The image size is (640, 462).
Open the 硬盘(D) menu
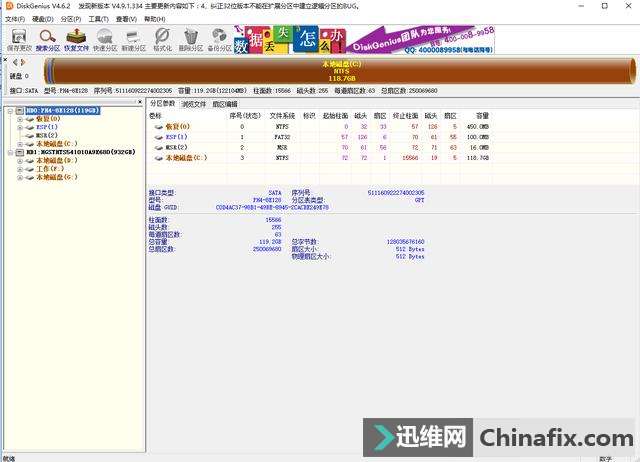coord(43,19)
